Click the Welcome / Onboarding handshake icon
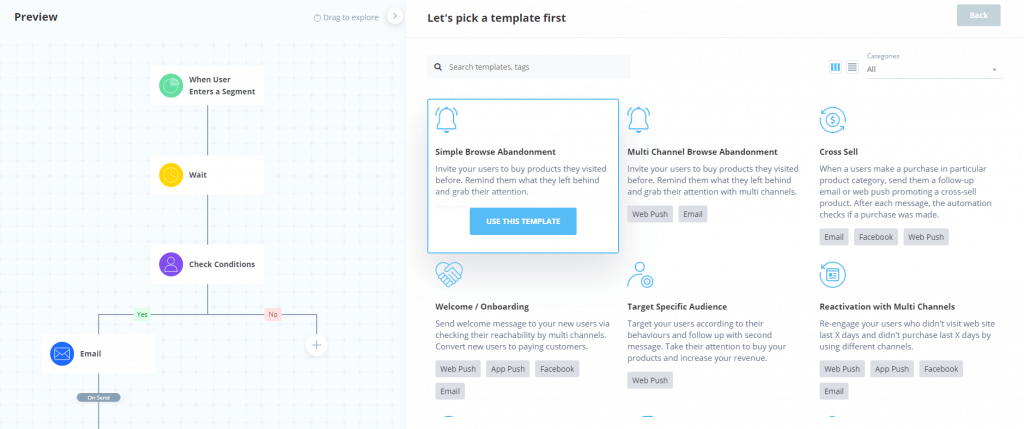 448,273
